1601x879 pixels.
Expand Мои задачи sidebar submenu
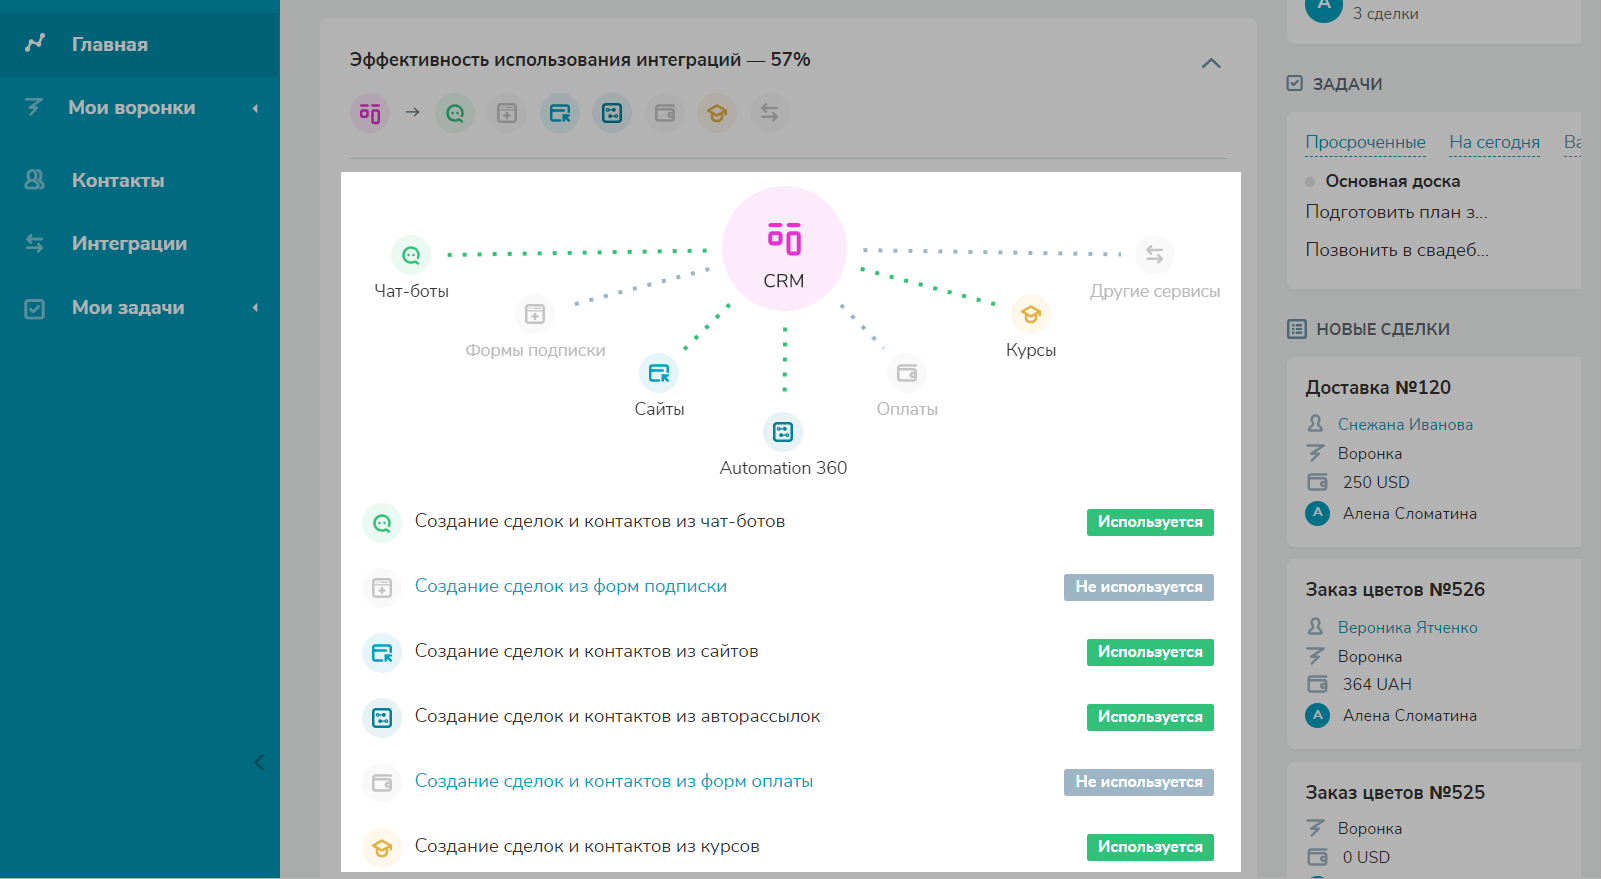tap(255, 308)
